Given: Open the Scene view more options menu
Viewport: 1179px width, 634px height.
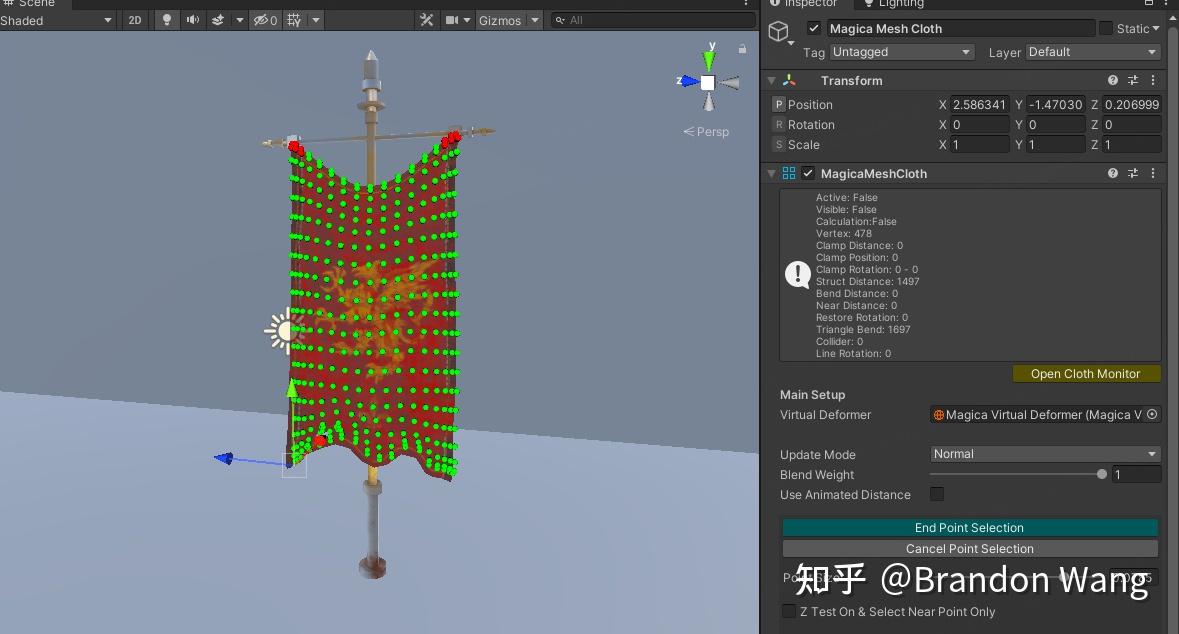Looking at the screenshot, I should pos(746,3).
